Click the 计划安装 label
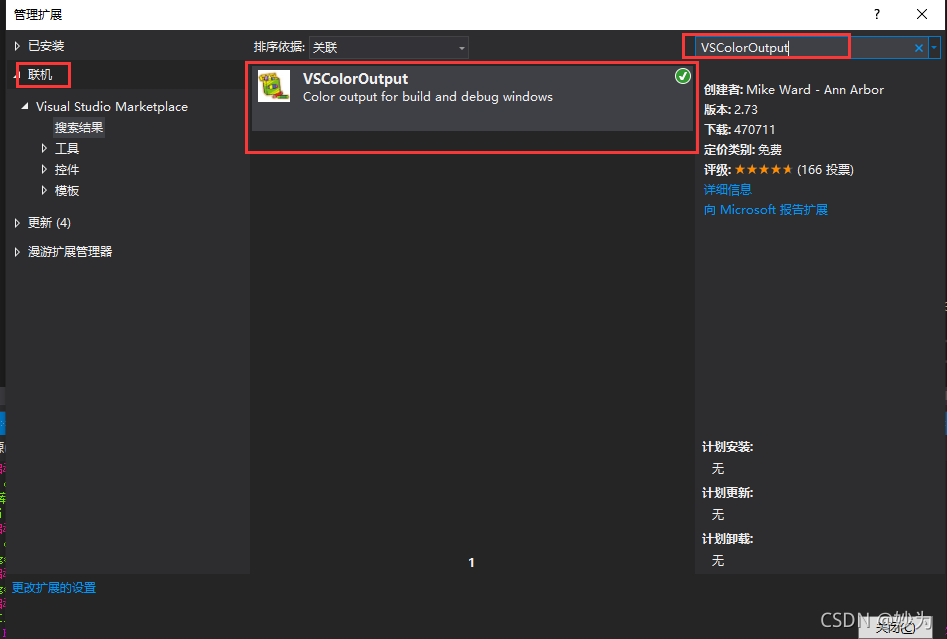Viewport: 947px width, 639px height. tap(728, 447)
